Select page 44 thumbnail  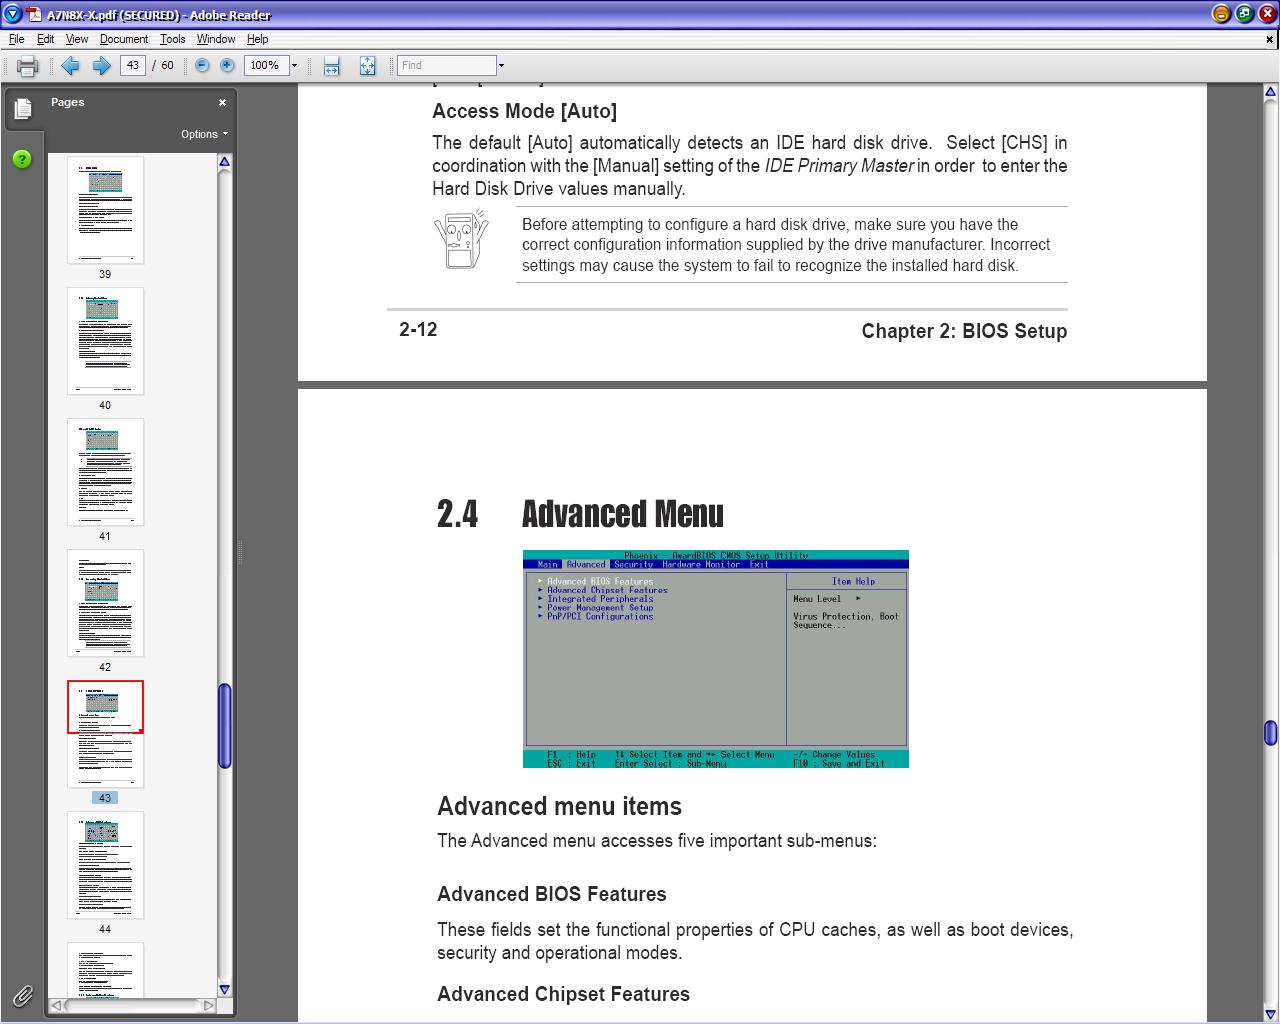(x=105, y=865)
